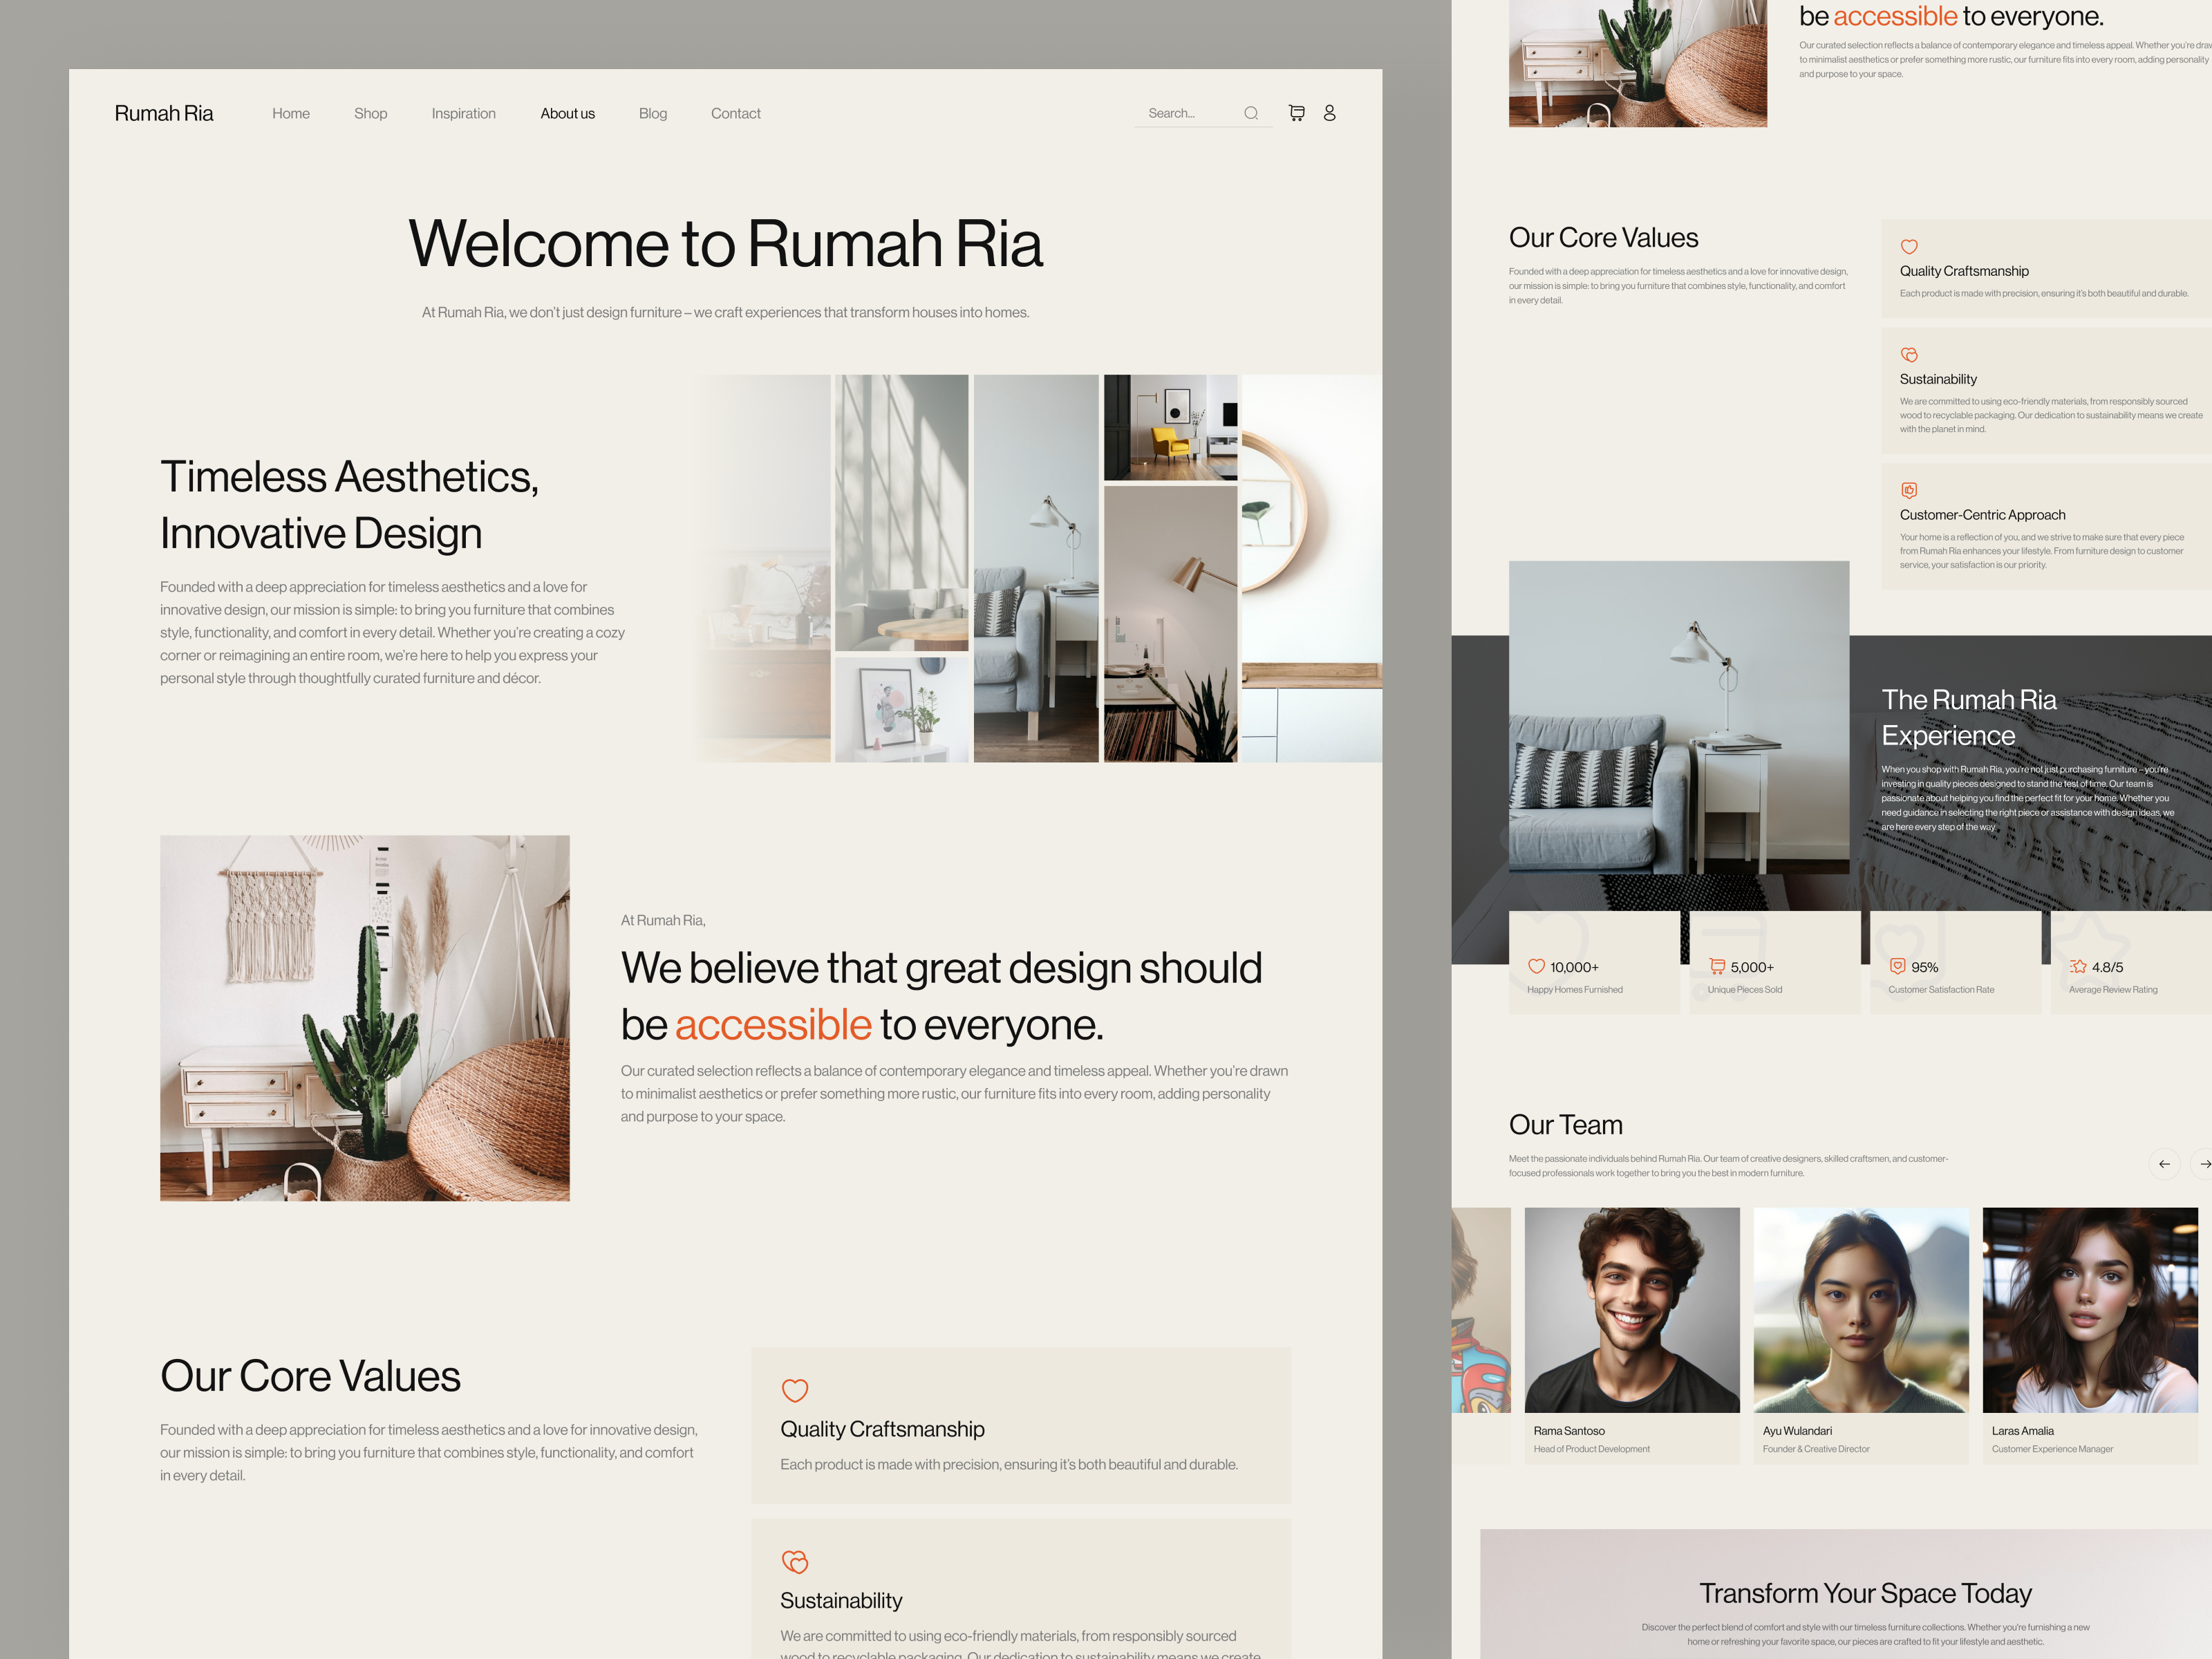The width and height of the screenshot is (2212, 1659).
Task: Click Rama Santoso team photo
Action: pyautogui.click(x=1632, y=1310)
